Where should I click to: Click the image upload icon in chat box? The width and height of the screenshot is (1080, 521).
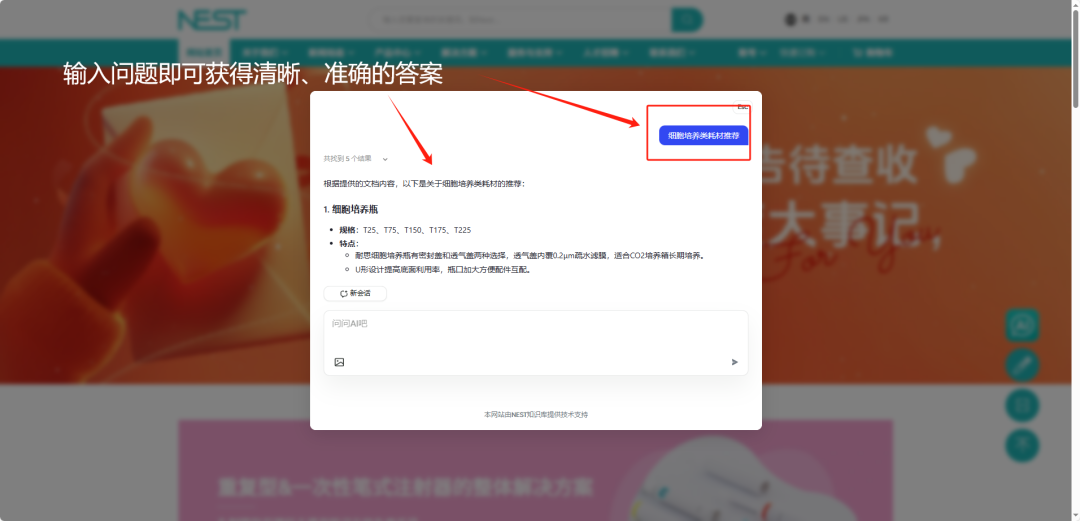[339, 362]
